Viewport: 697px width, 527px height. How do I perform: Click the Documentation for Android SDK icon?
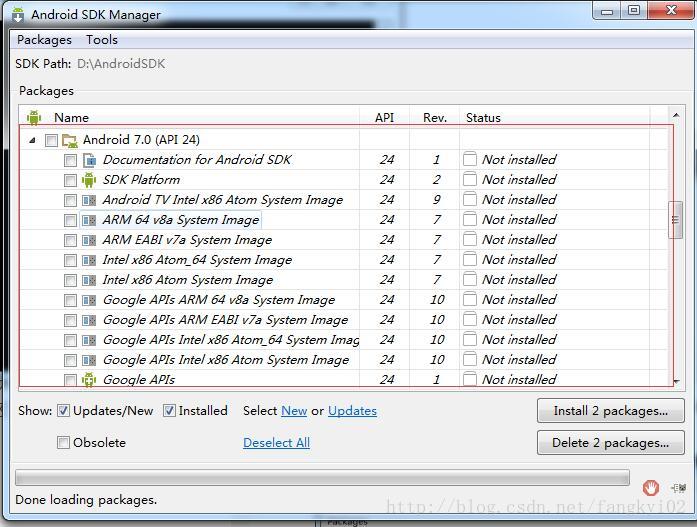coord(89,160)
